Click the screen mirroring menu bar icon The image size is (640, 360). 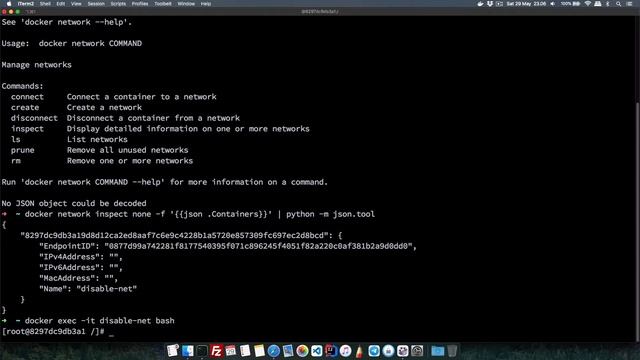click(500, 4)
